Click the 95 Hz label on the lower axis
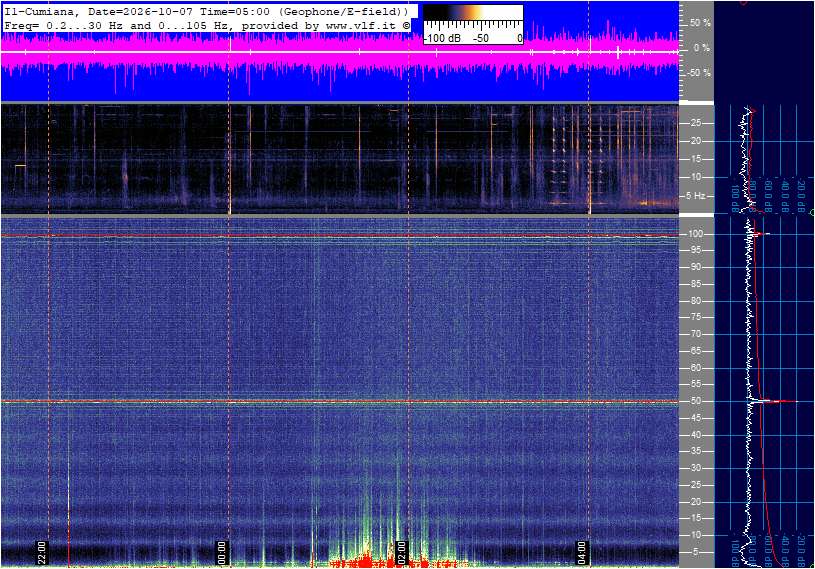The height and width of the screenshot is (569, 815). [x=695, y=250]
